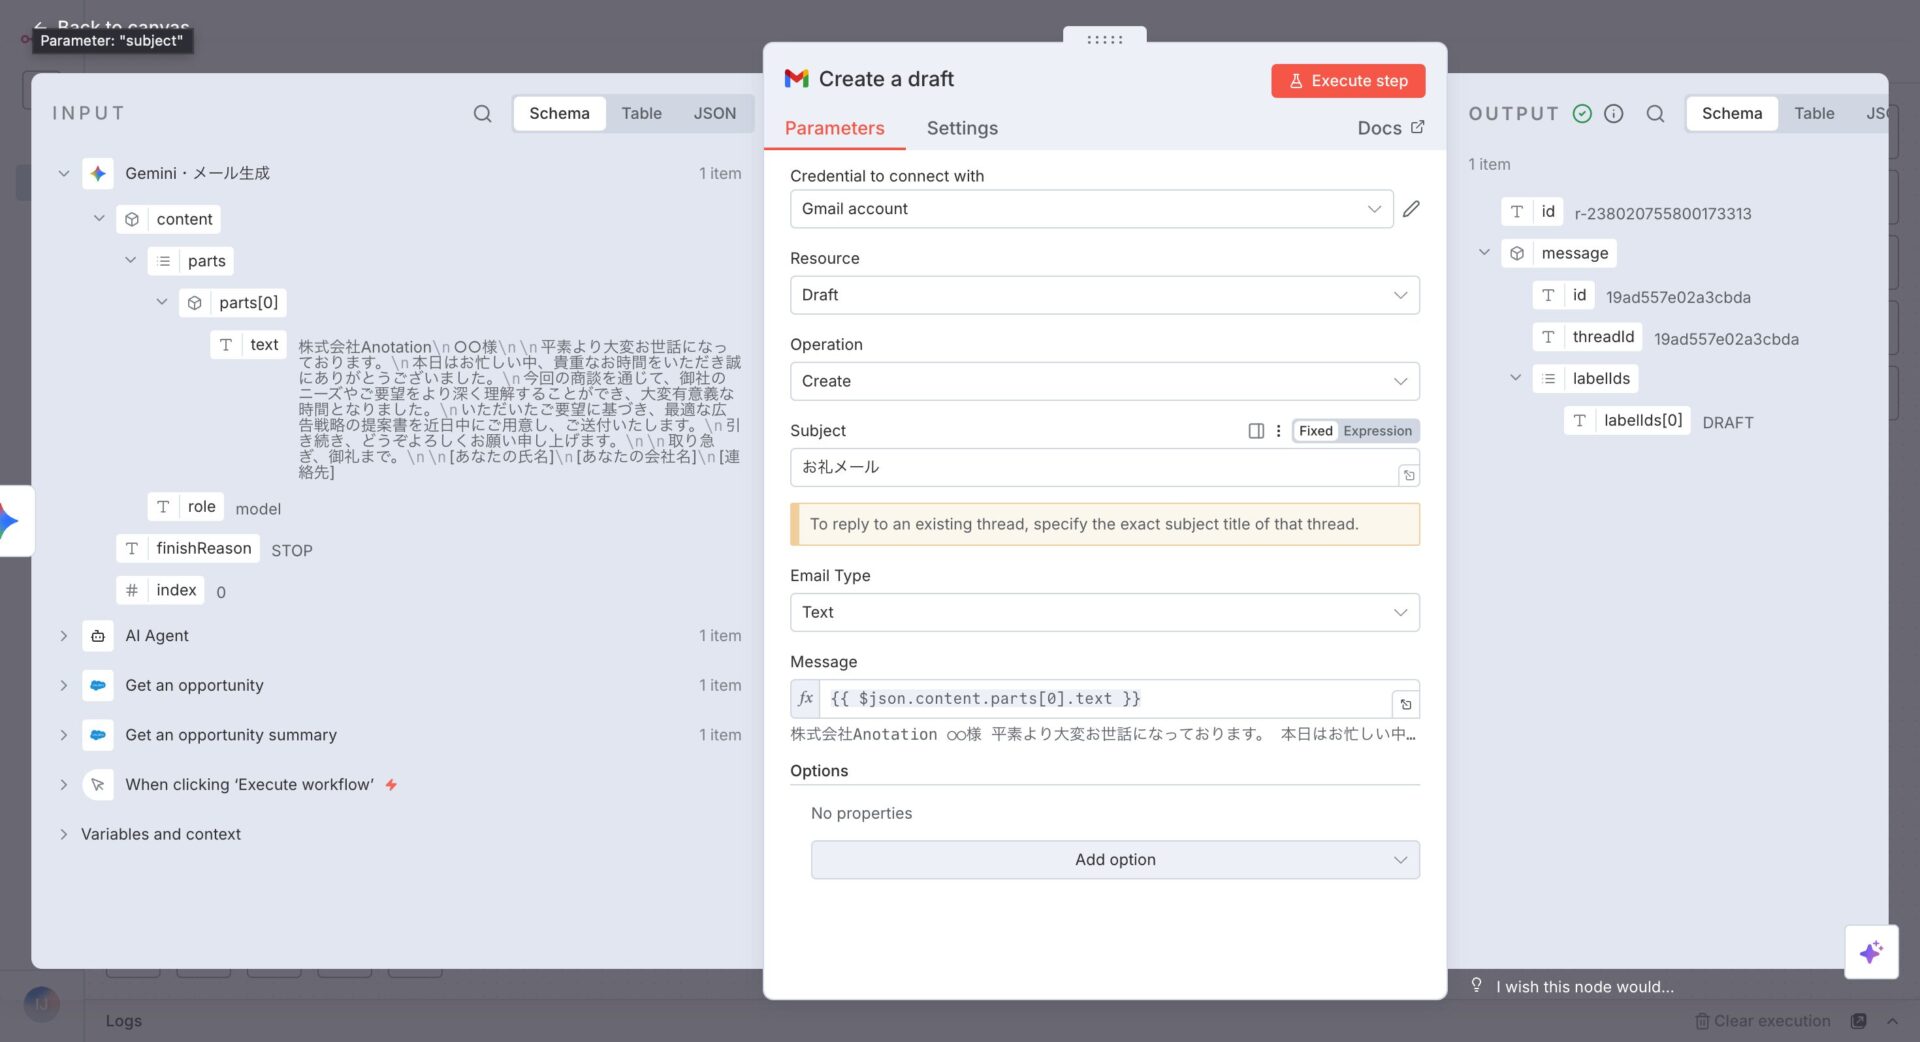Switch OUTPUT view to Table tab
Viewport: 1920px width, 1042px height.
pos(1813,114)
